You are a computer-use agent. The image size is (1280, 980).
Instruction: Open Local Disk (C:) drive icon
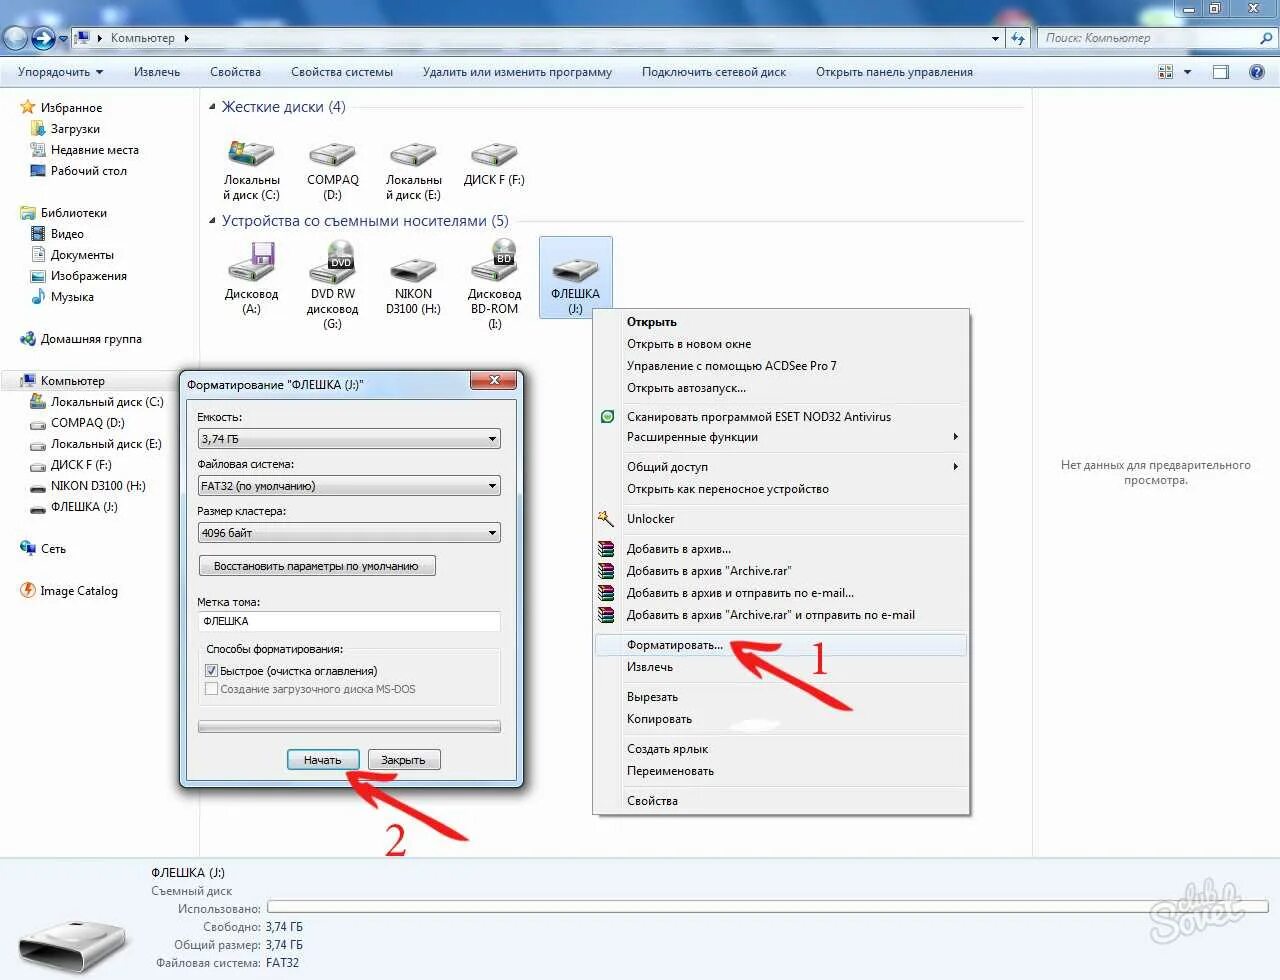point(251,154)
